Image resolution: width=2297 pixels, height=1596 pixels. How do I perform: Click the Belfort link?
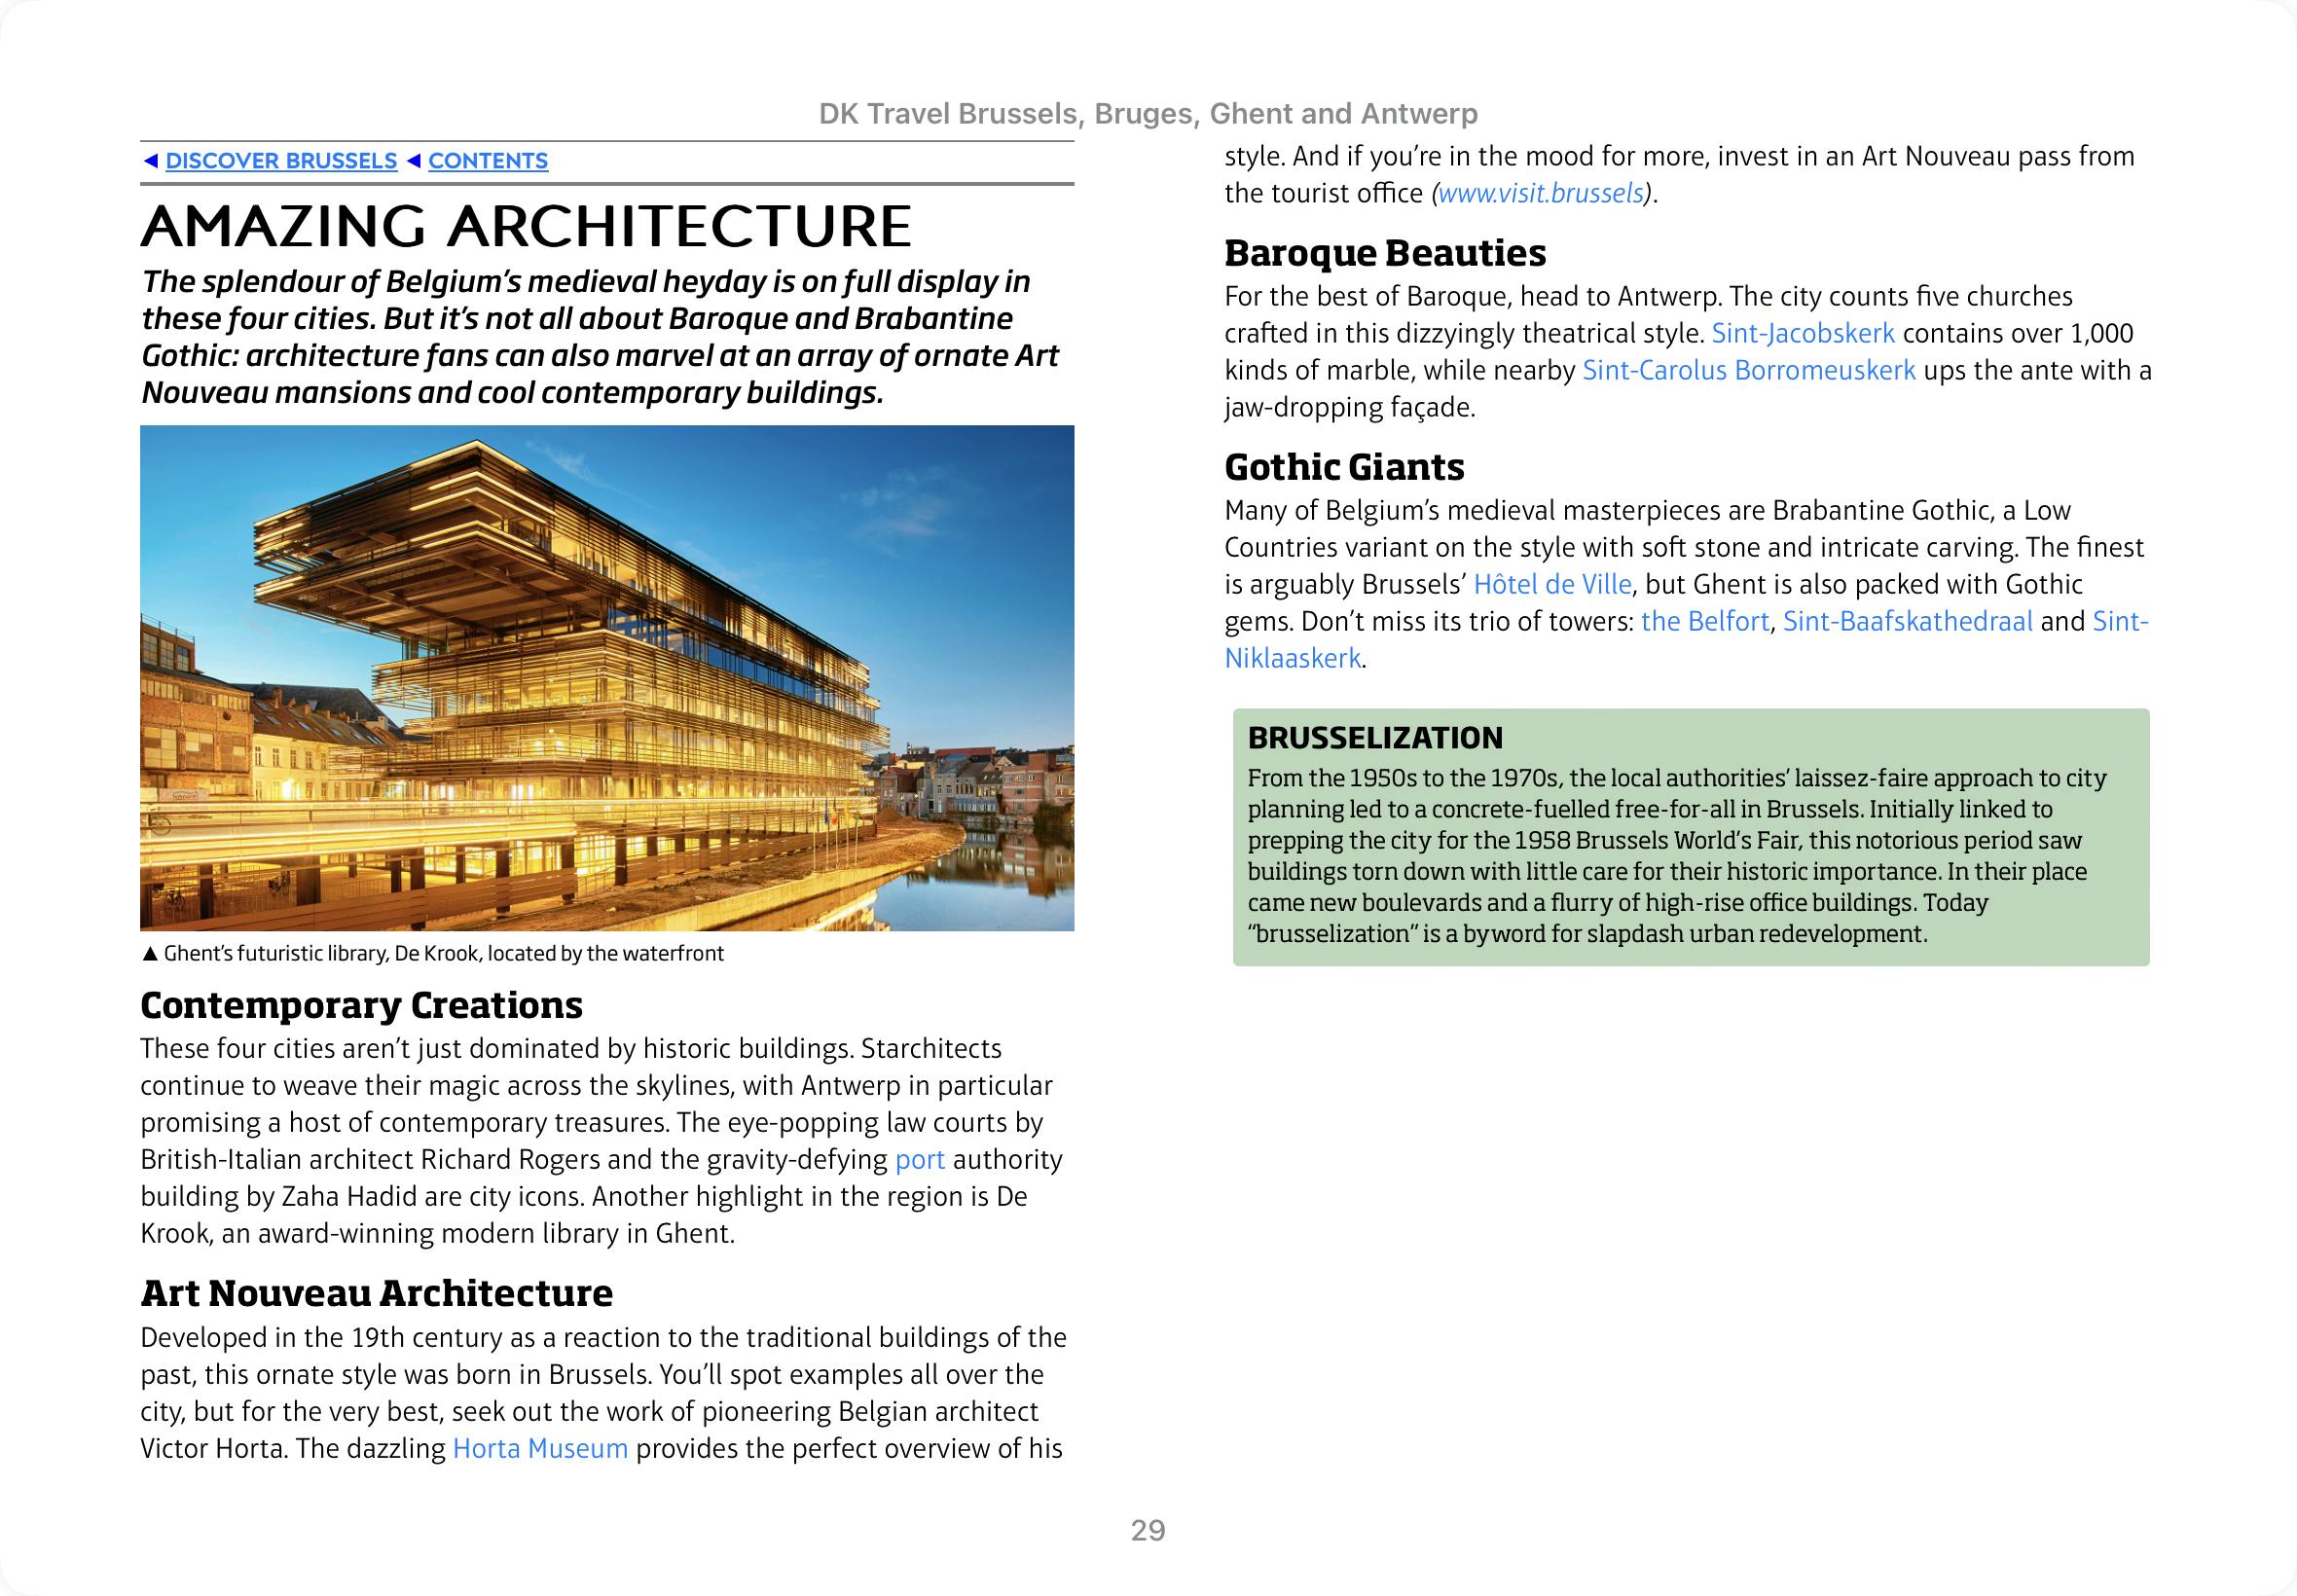tap(1704, 621)
